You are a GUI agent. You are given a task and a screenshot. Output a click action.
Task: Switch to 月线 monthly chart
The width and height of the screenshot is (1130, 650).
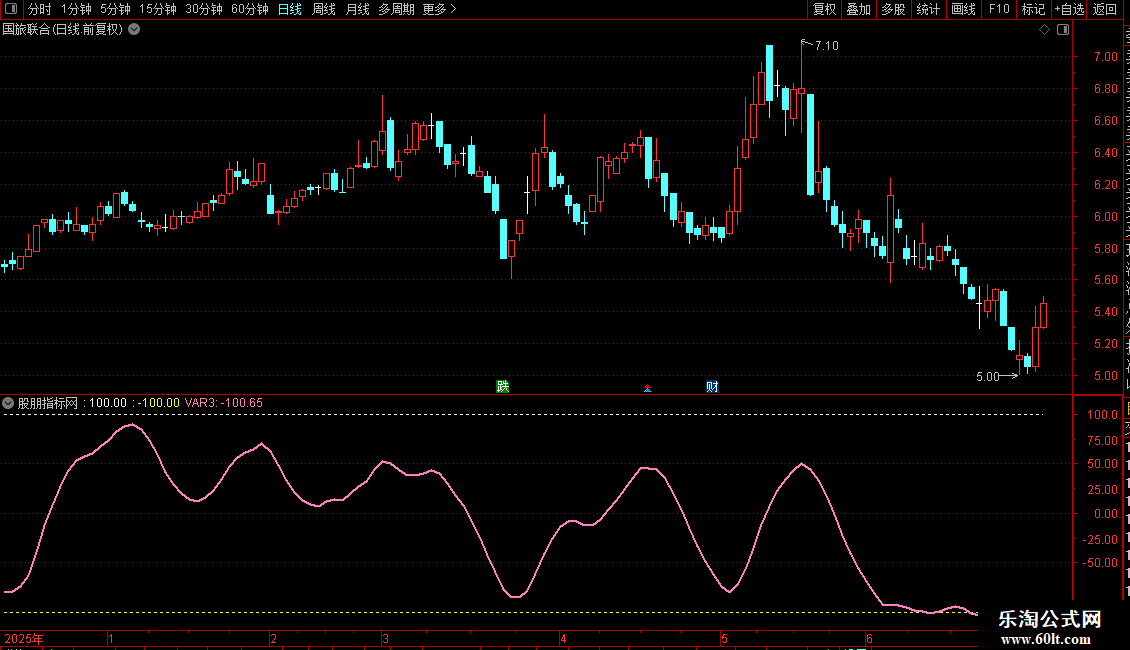click(x=357, y=9)
